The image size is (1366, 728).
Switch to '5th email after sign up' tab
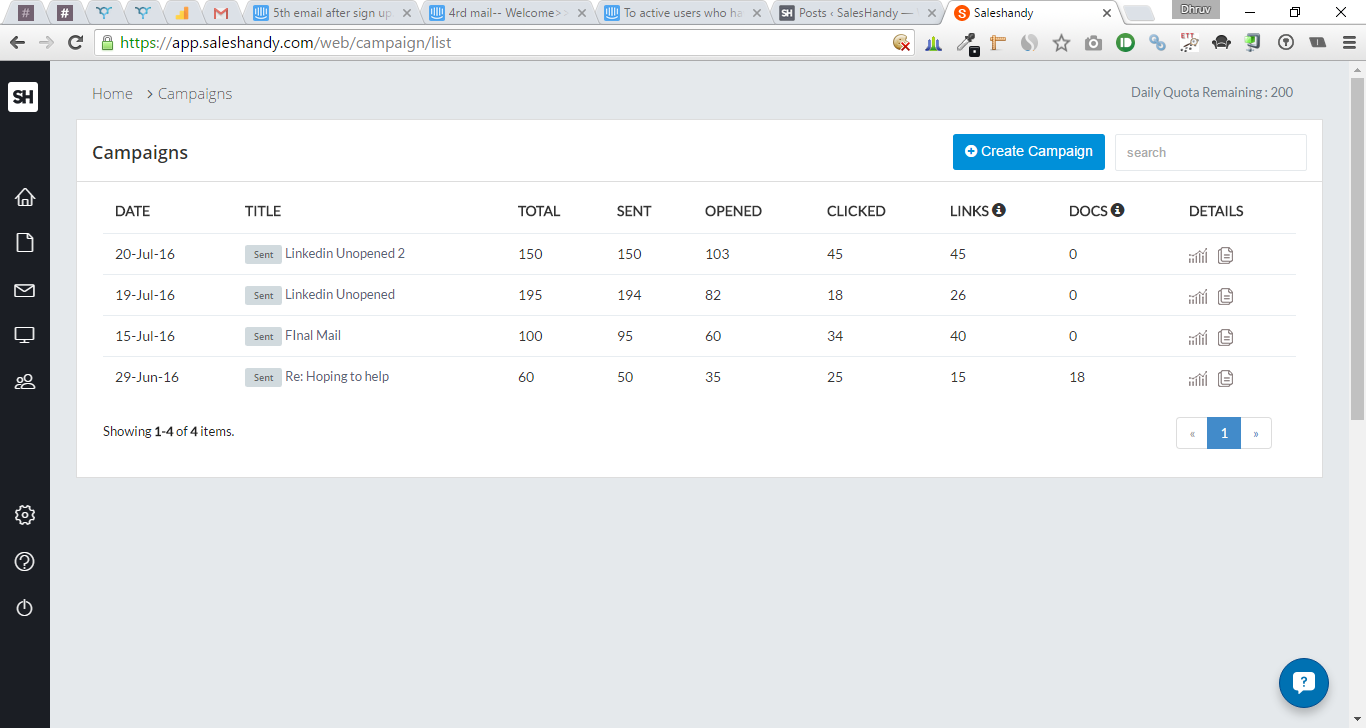click(x=331, y=13)
